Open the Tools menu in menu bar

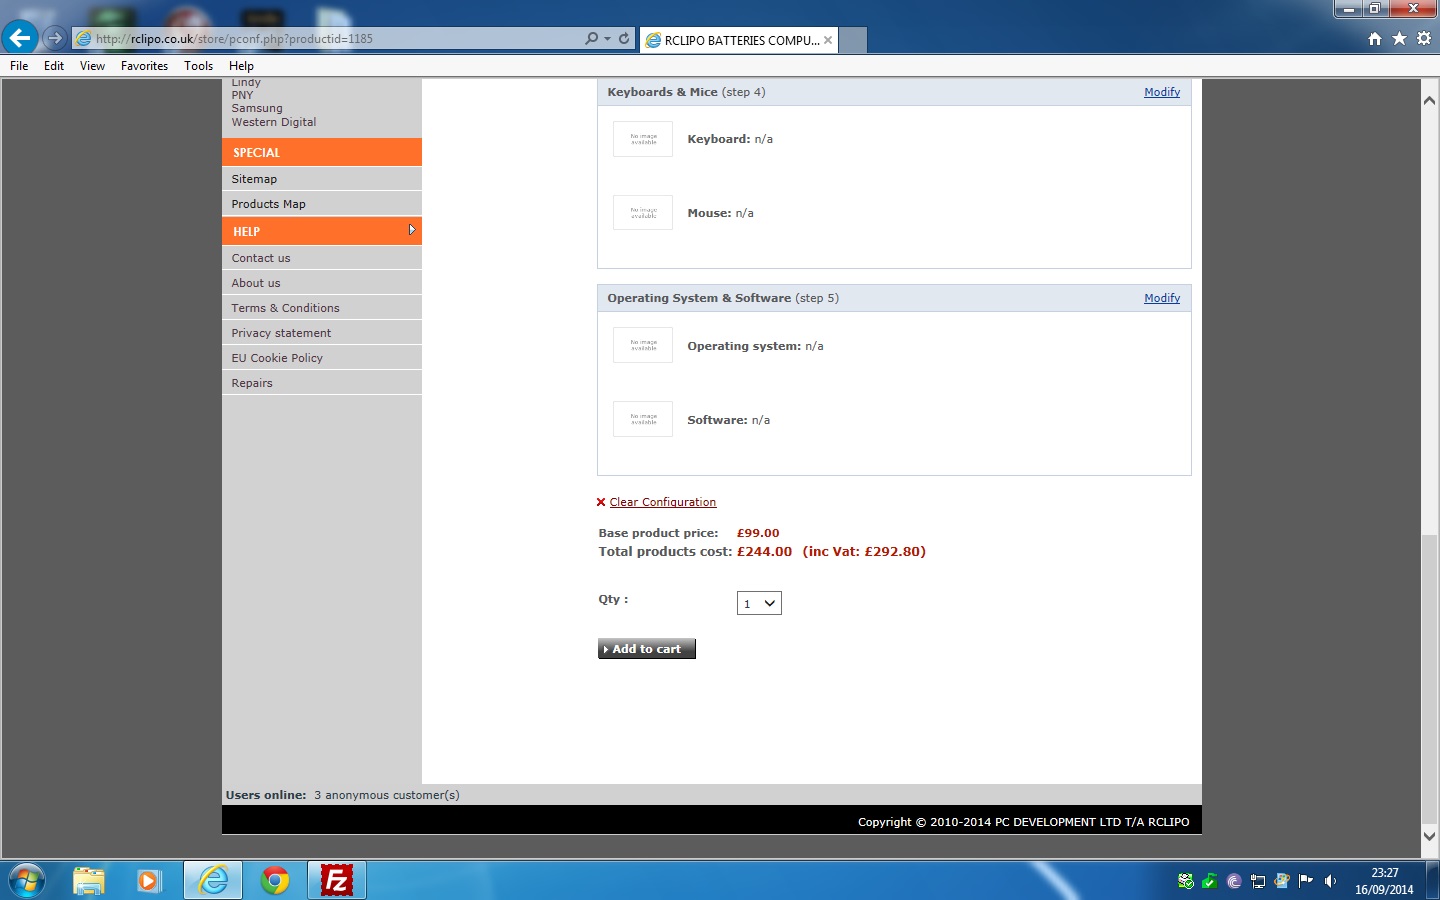point(198,66)
